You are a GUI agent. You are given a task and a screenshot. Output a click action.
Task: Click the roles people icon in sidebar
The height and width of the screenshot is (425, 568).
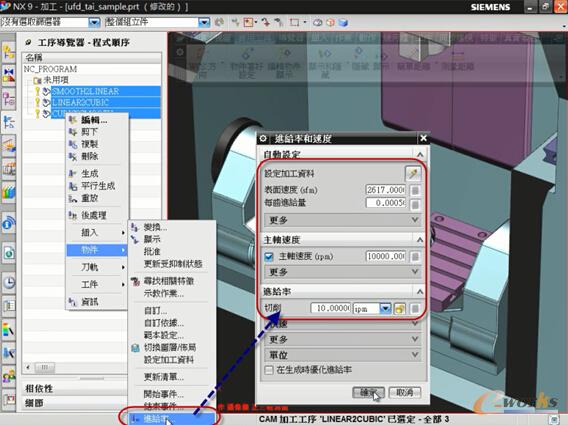(9, 376)
